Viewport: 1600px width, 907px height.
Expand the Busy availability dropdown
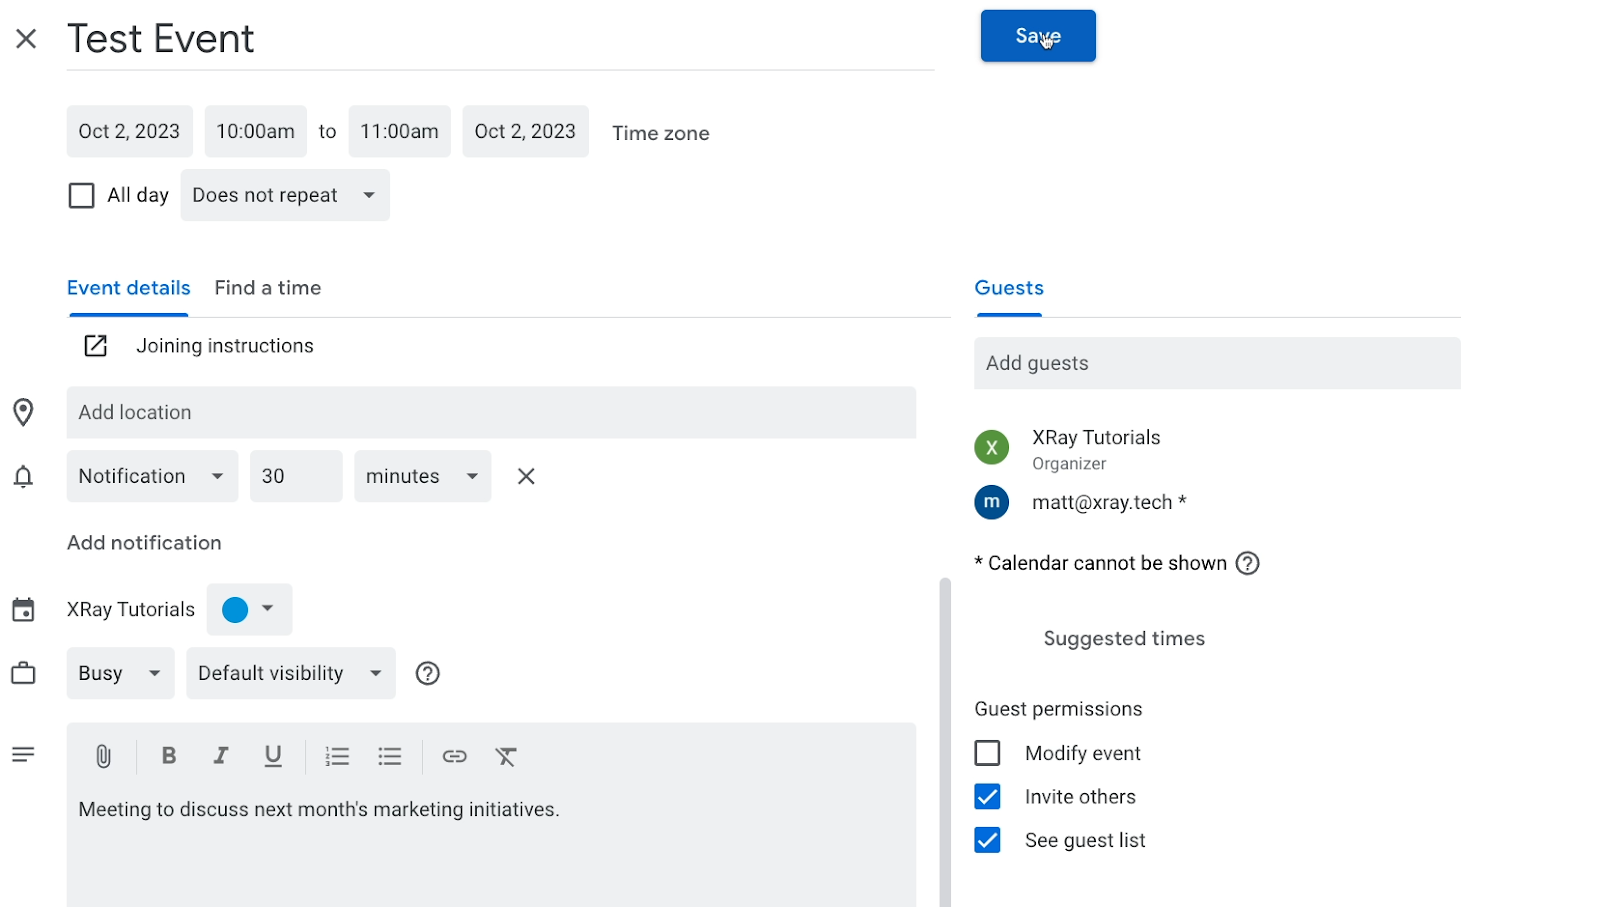point(120,673)
